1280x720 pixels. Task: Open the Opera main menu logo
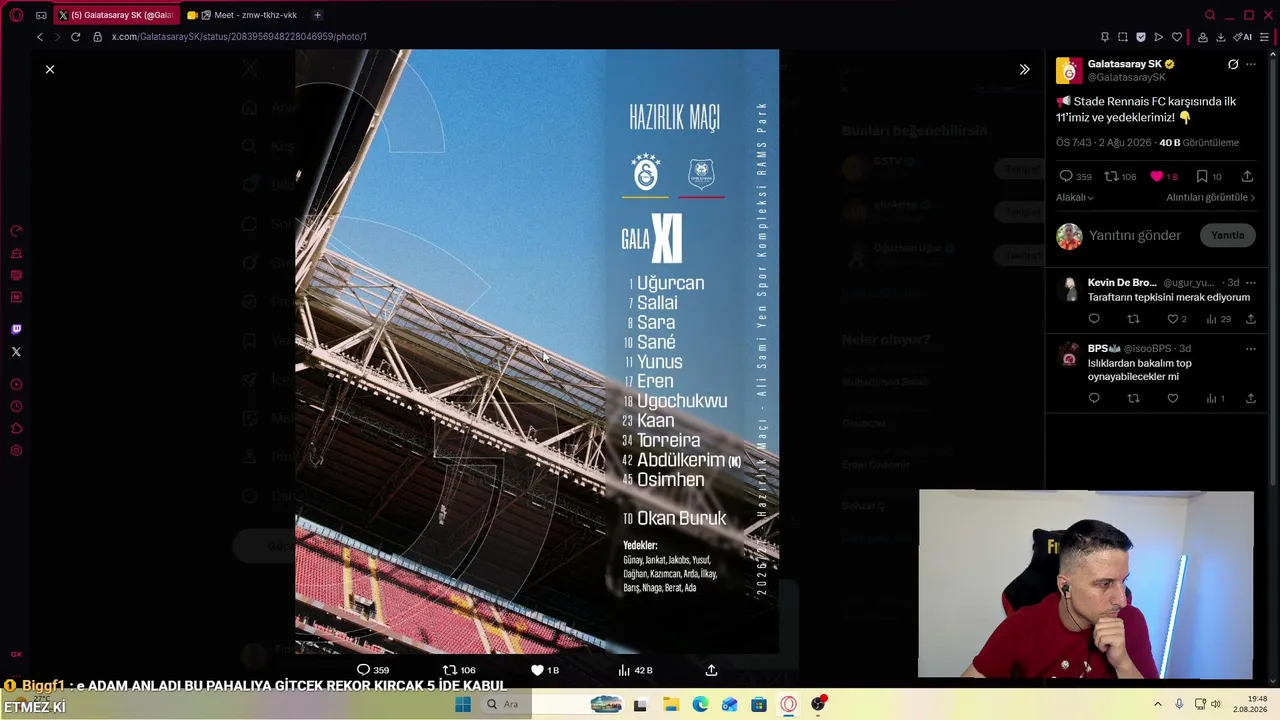pyautogui.click(x=16, y=15)
